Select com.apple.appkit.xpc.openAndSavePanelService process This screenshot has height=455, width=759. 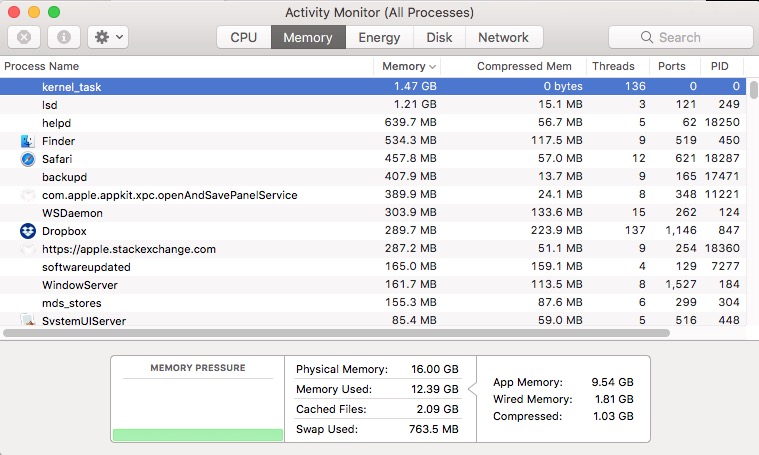[x=170, y=195]
